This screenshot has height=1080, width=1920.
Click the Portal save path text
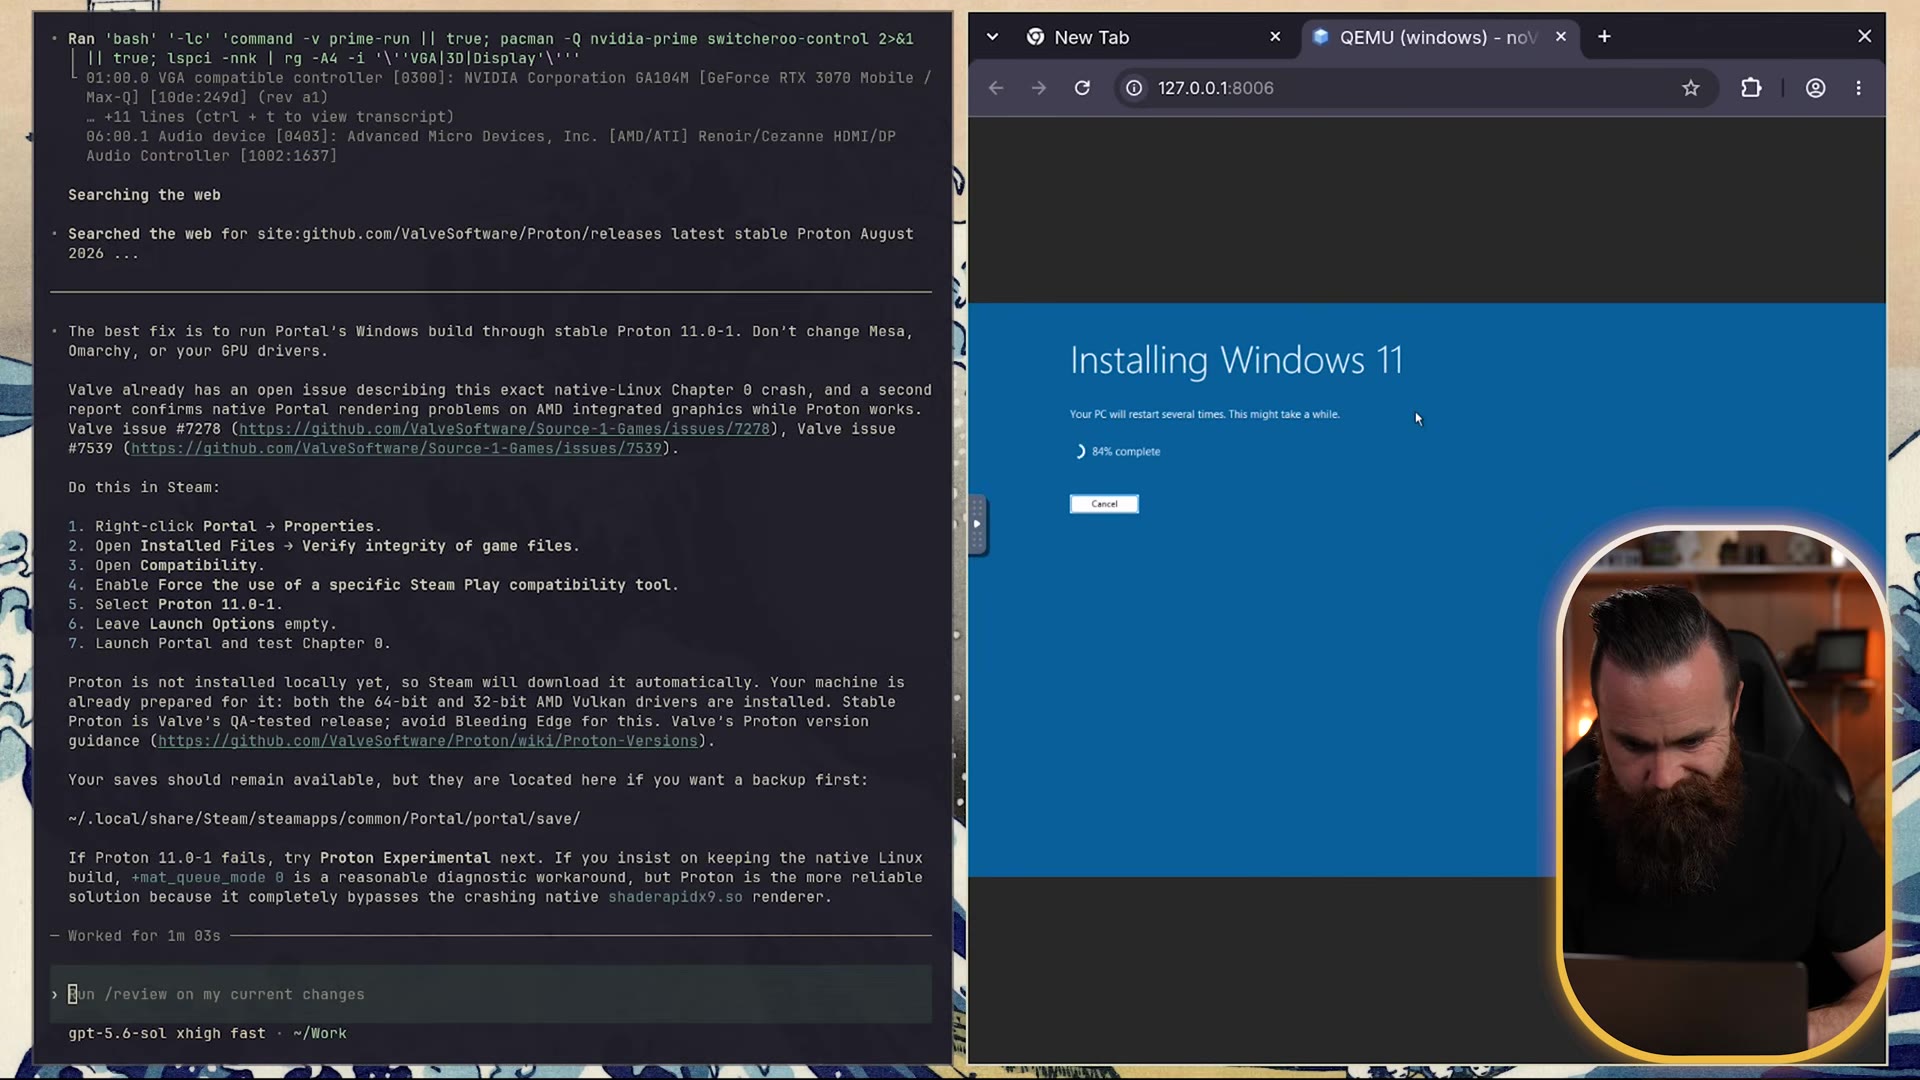coord(324,819)
